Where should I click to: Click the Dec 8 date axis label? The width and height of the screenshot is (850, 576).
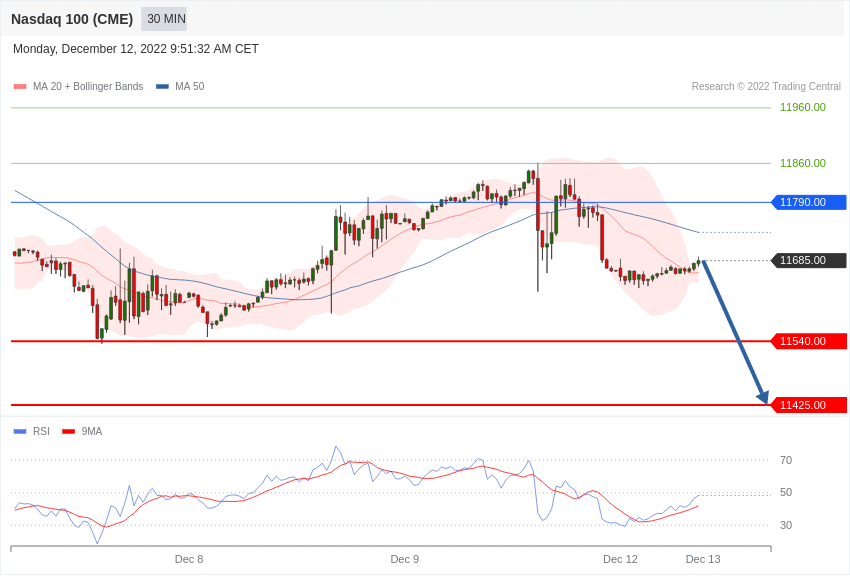click(x=189, y=559)
